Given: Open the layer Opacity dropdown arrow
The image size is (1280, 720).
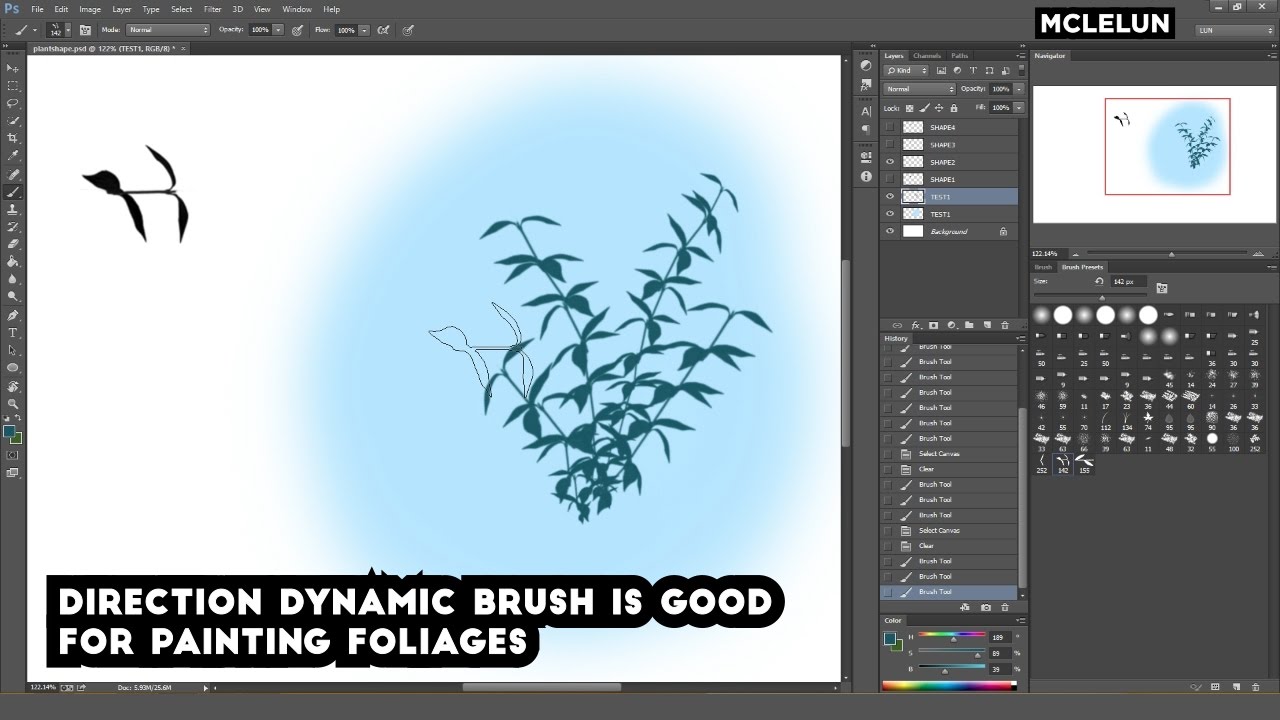Looking at the screenshot, I should [x=1019, y=89].
